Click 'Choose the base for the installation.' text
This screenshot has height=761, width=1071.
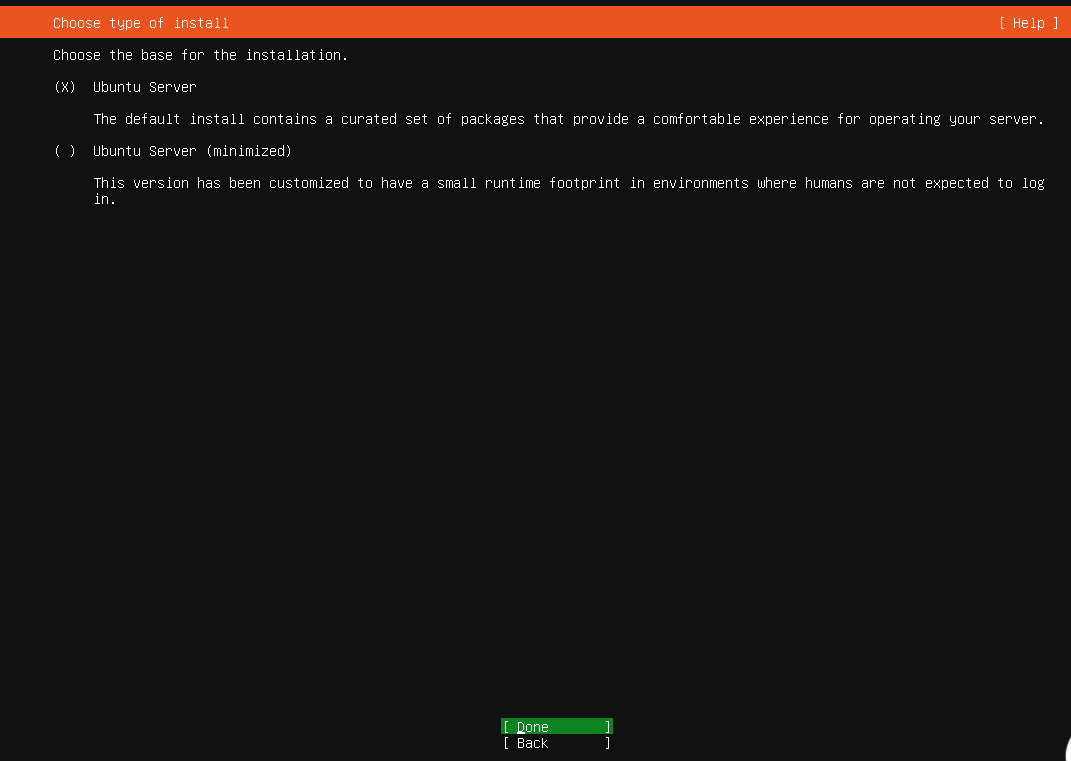point(201,55)
